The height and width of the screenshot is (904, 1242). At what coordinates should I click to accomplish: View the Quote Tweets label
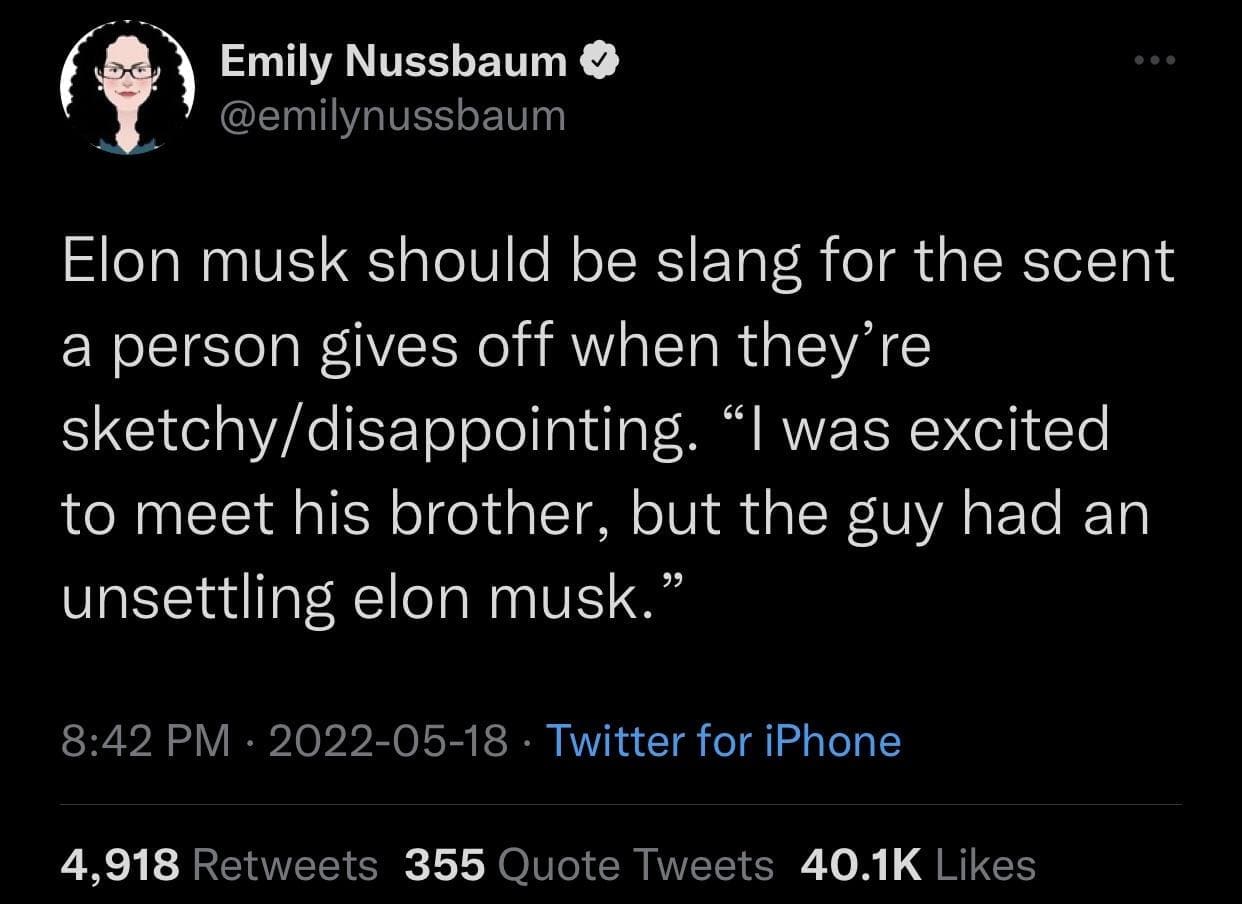[634, 865]
